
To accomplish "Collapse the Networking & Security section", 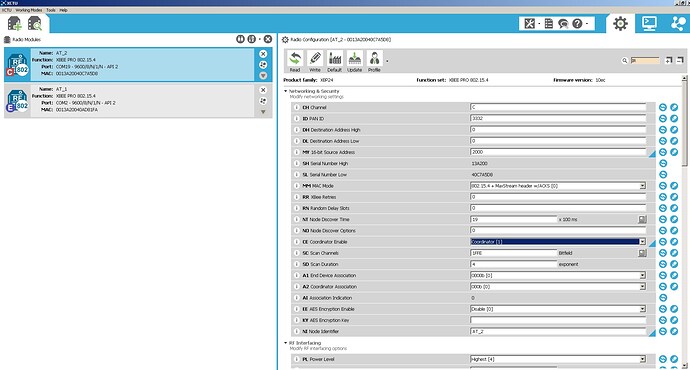I will 286,91.
